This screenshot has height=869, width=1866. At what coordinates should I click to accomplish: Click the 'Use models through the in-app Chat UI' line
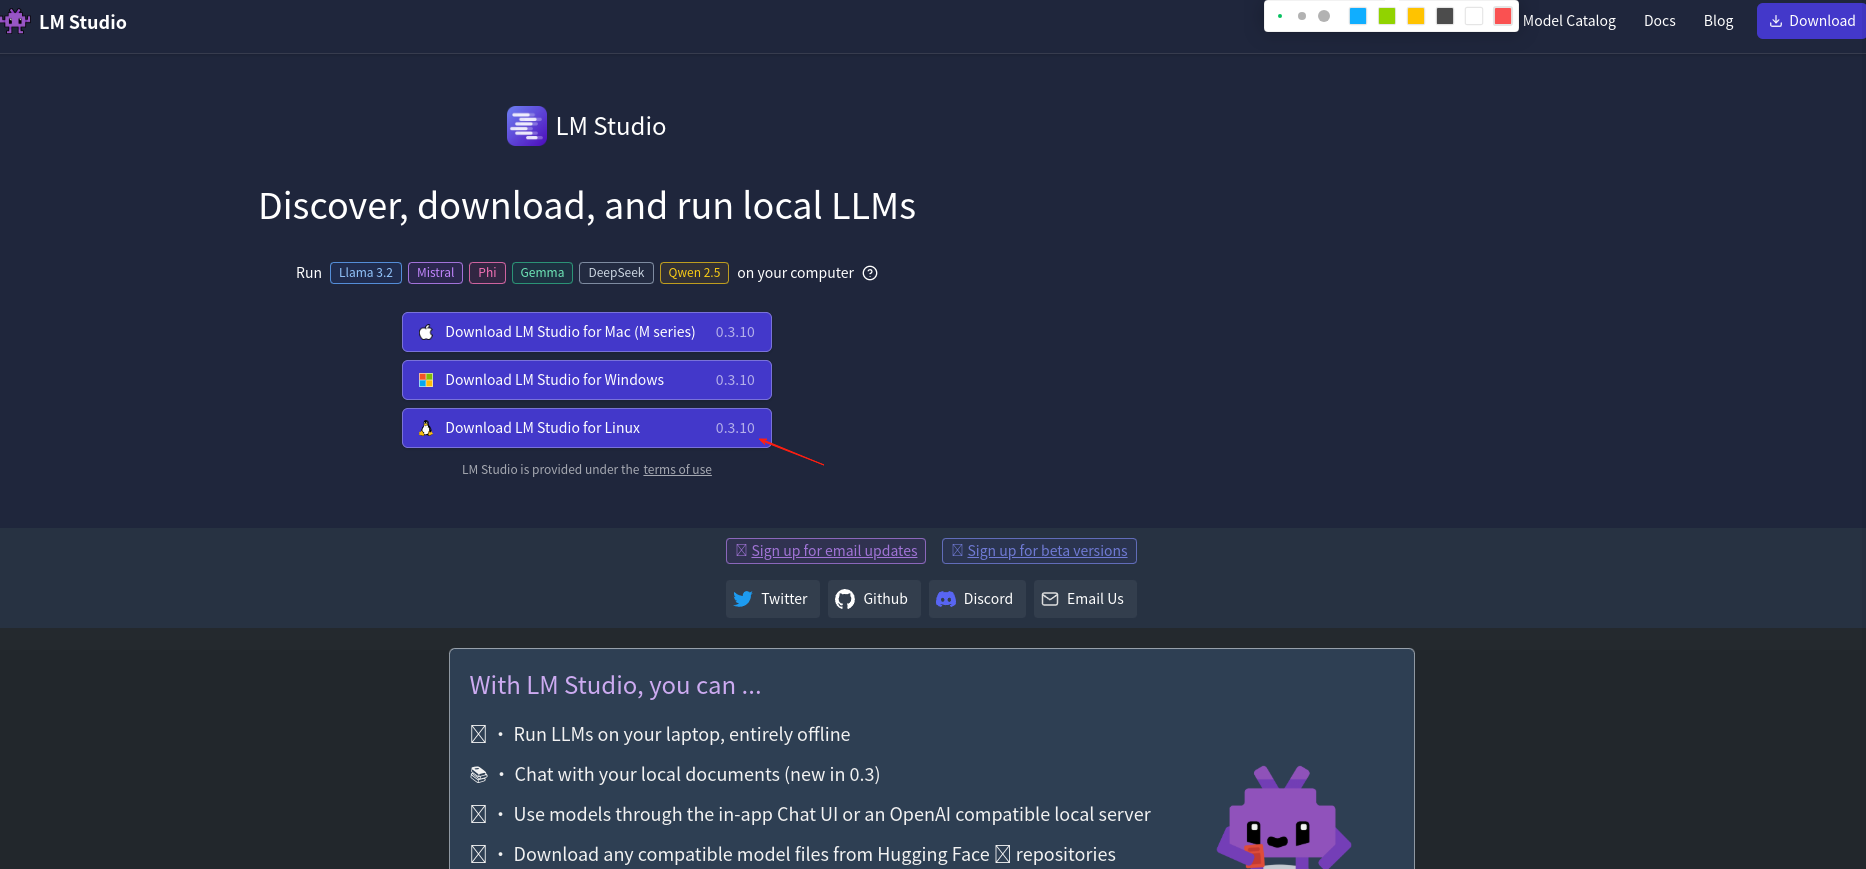[832, 815]
